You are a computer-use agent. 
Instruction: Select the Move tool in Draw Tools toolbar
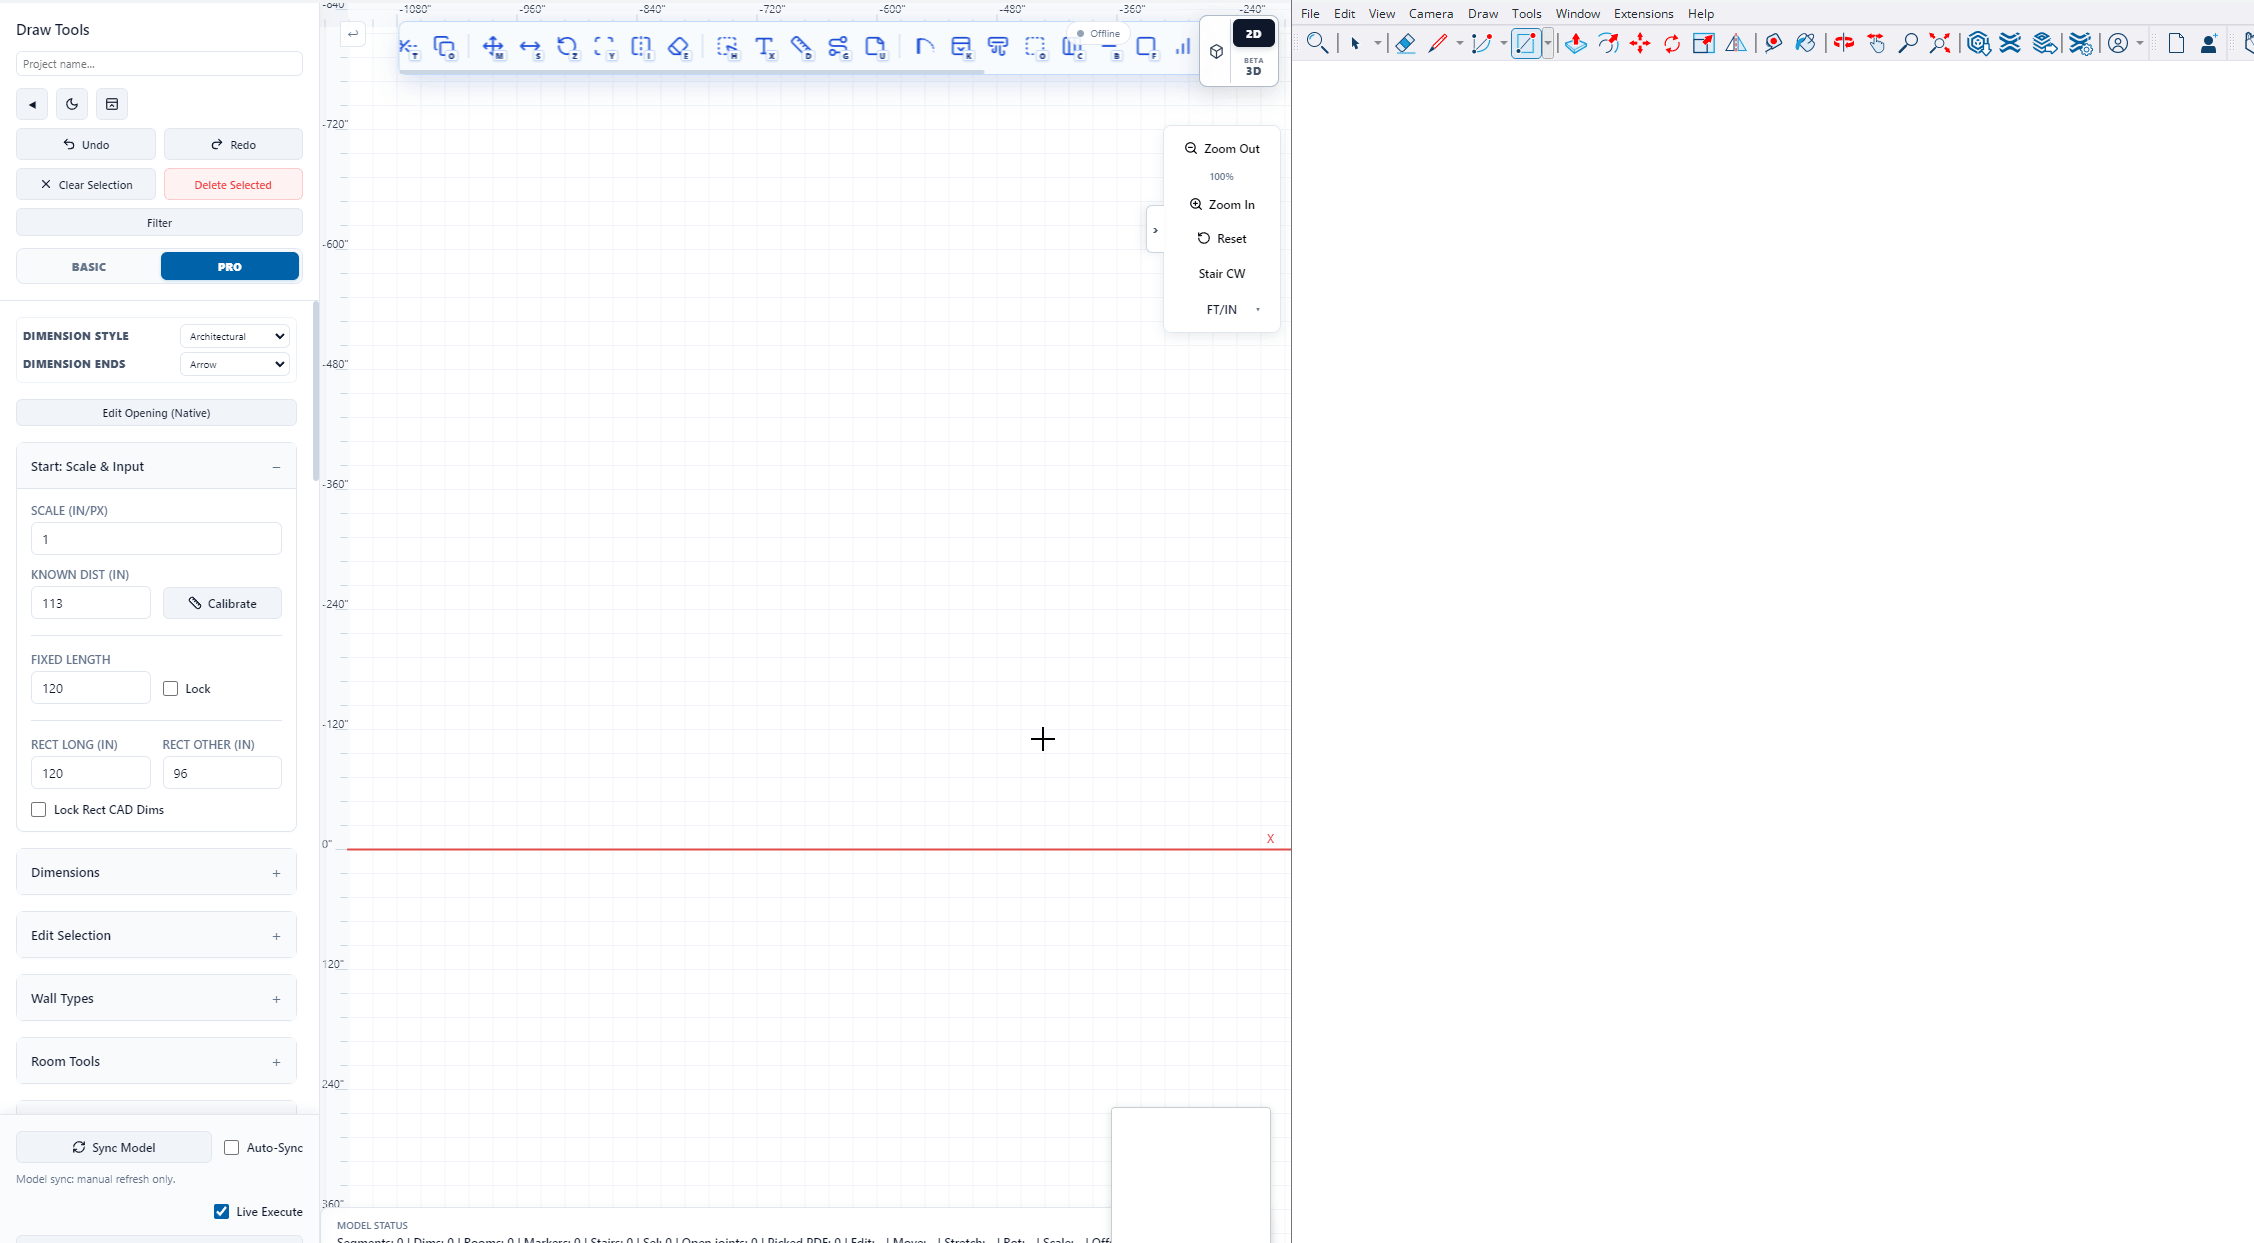click(493, 47)
